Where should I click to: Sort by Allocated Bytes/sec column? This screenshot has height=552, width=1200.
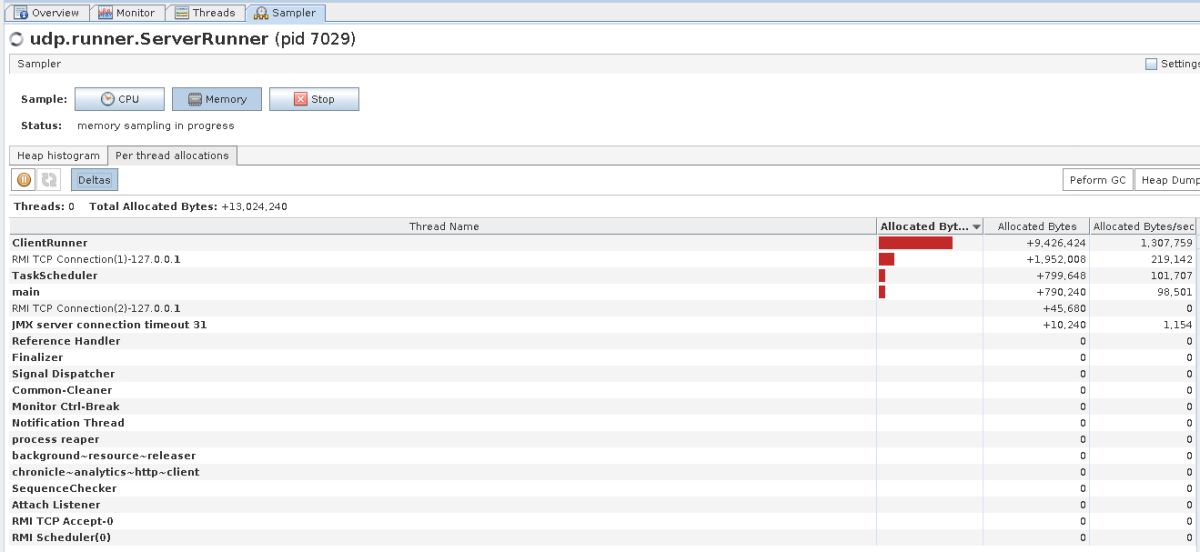point(1144,226)
